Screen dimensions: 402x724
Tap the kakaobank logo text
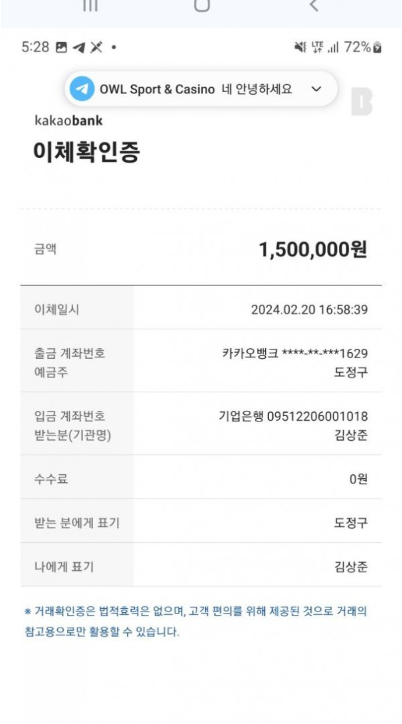(68, 121)
